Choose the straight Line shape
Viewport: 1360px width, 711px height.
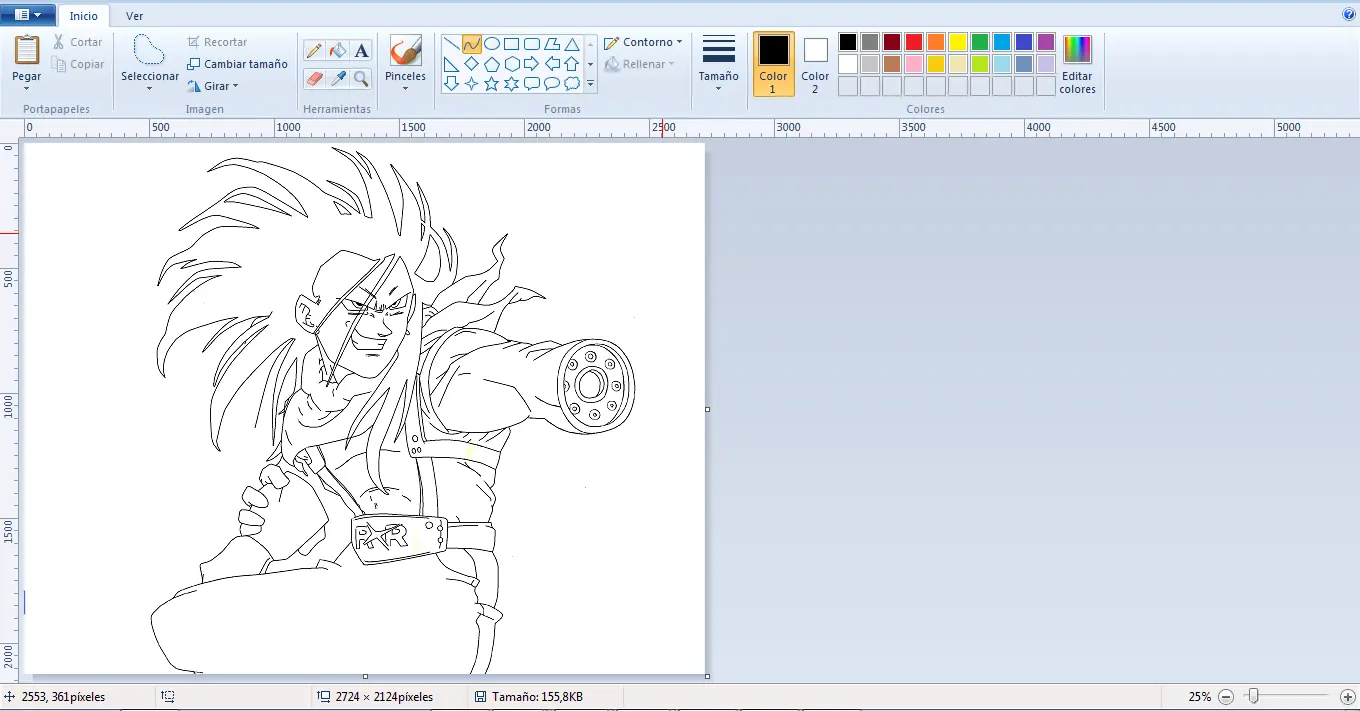[452, 44]
